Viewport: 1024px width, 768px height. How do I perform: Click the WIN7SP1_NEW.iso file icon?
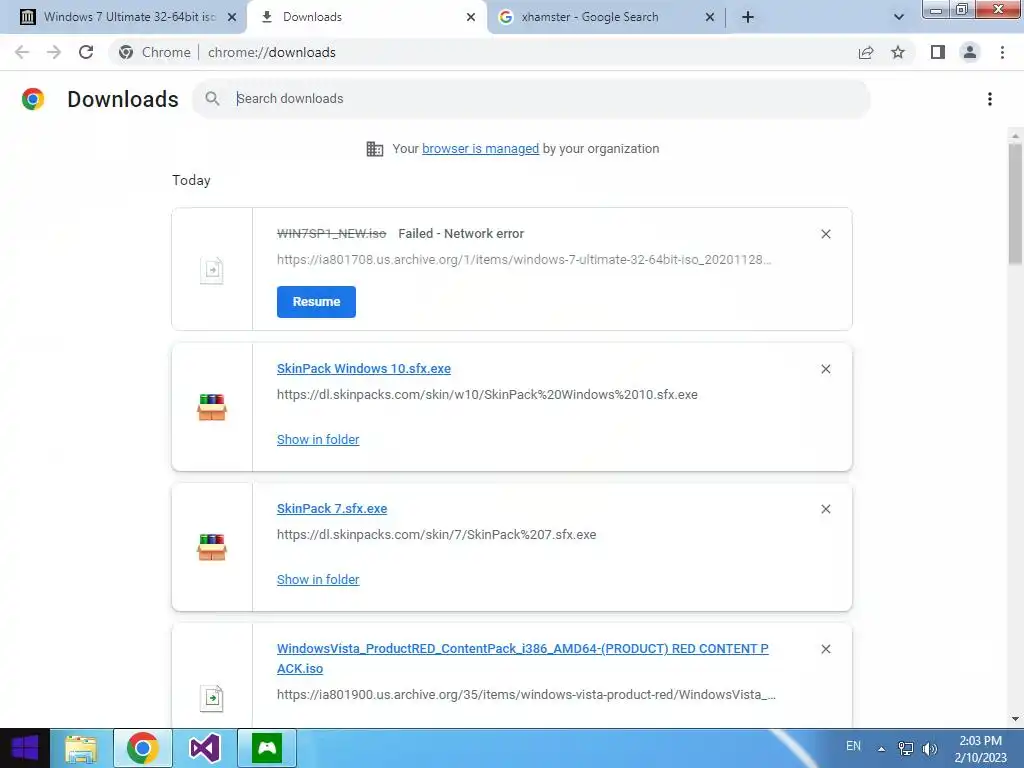(212, 270)
